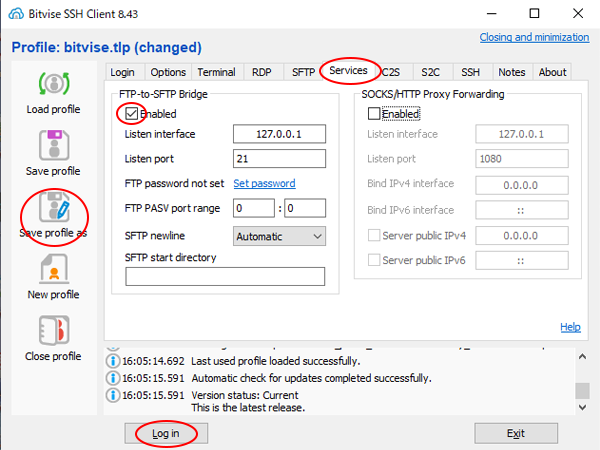This screenshot has height=450, width=600.
Task: Click 'Version status: Current' log text
Action: [x=245, y=395]
